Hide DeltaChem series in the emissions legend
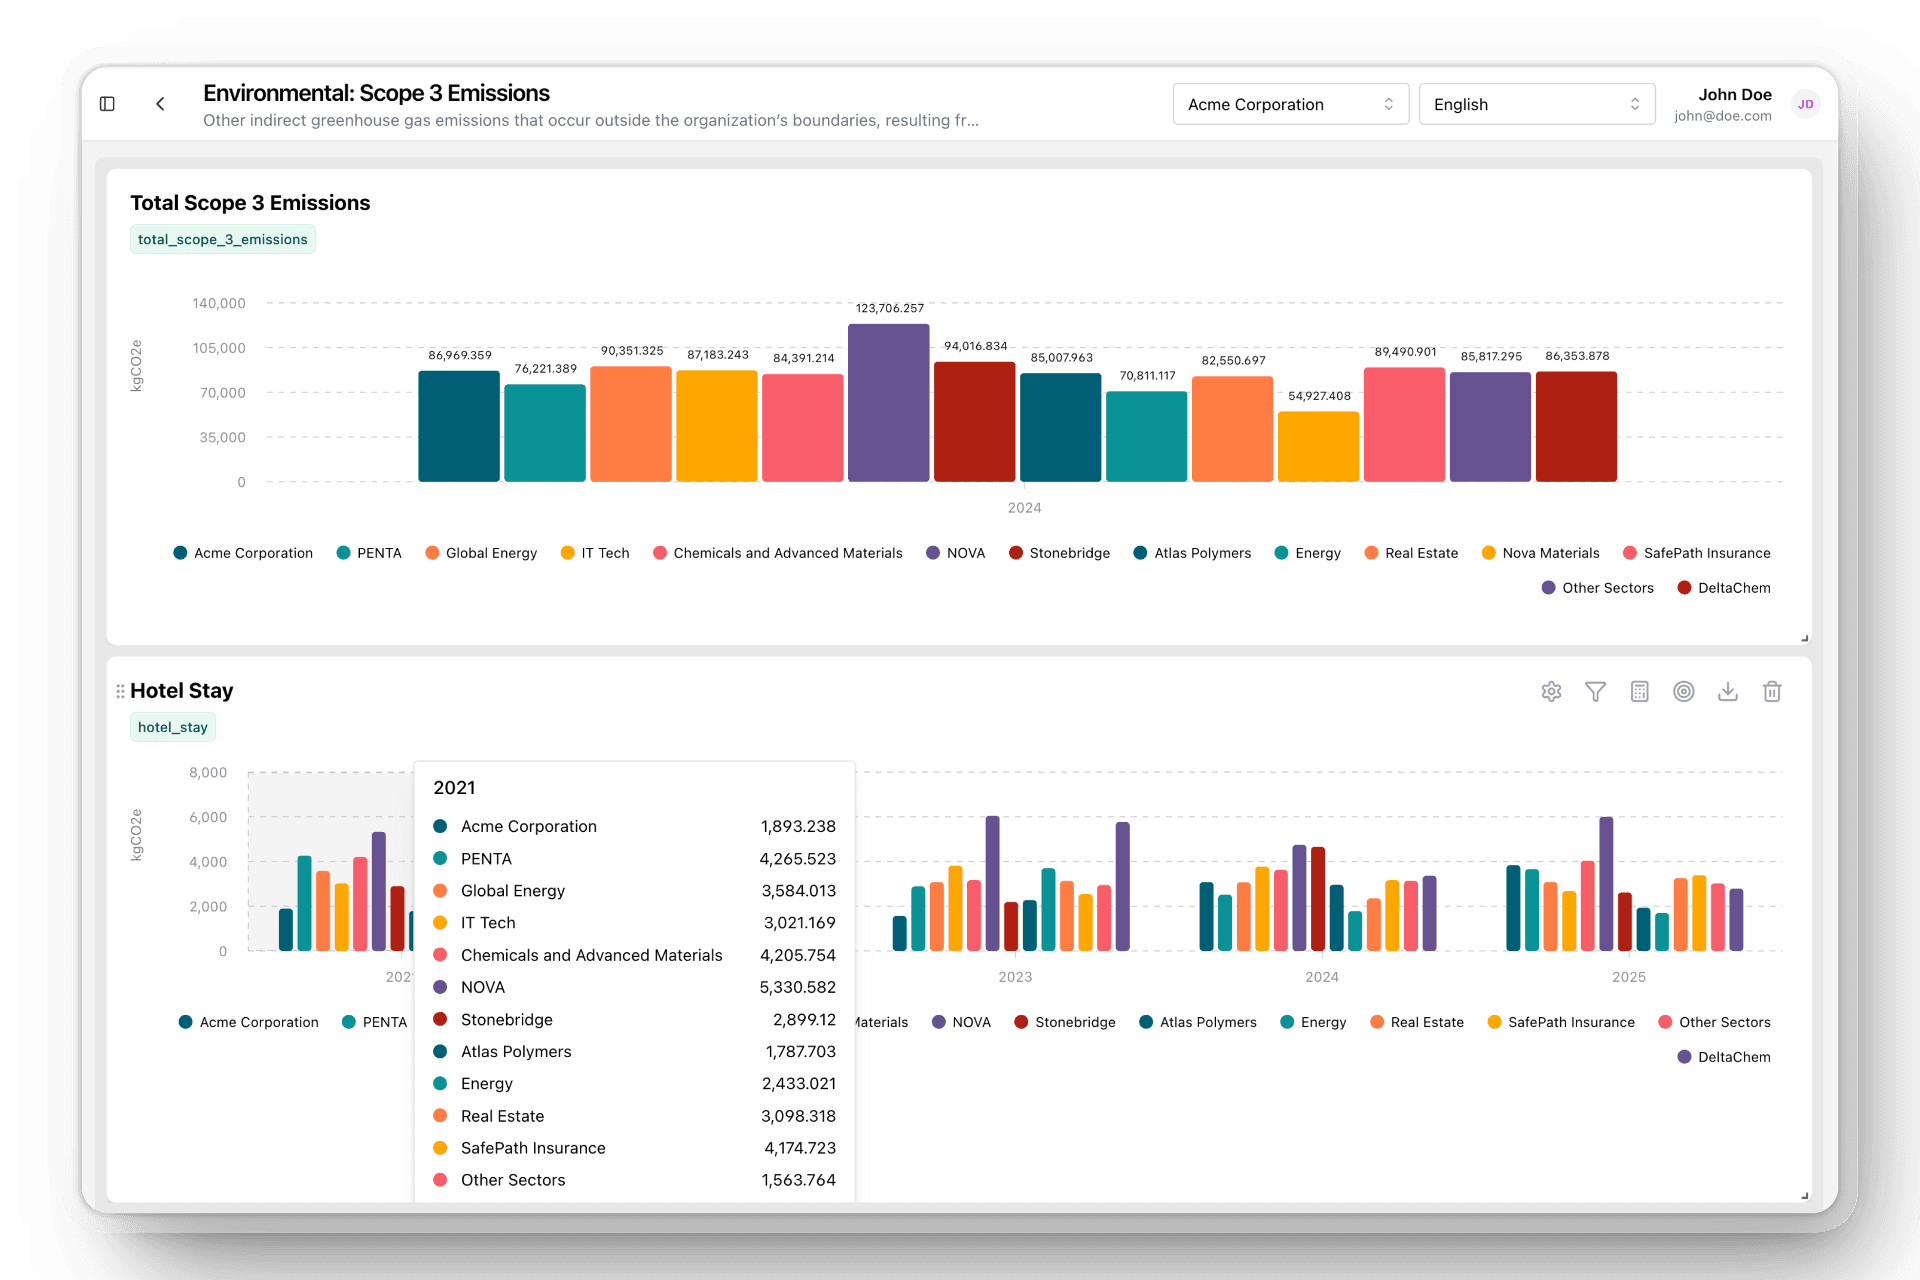Image resolution: width=1920 pixels, height=1280 pixels. pos(1723,587)
